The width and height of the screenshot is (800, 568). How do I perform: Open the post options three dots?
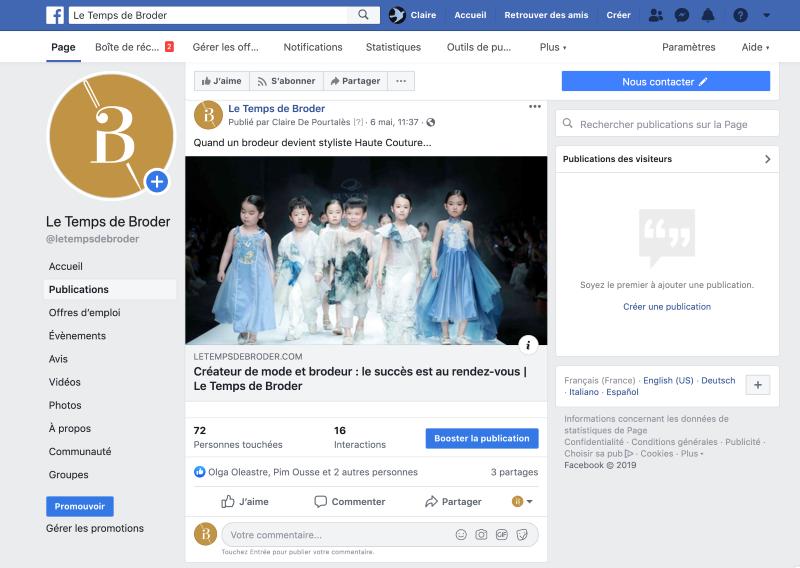tap(535, 107)
